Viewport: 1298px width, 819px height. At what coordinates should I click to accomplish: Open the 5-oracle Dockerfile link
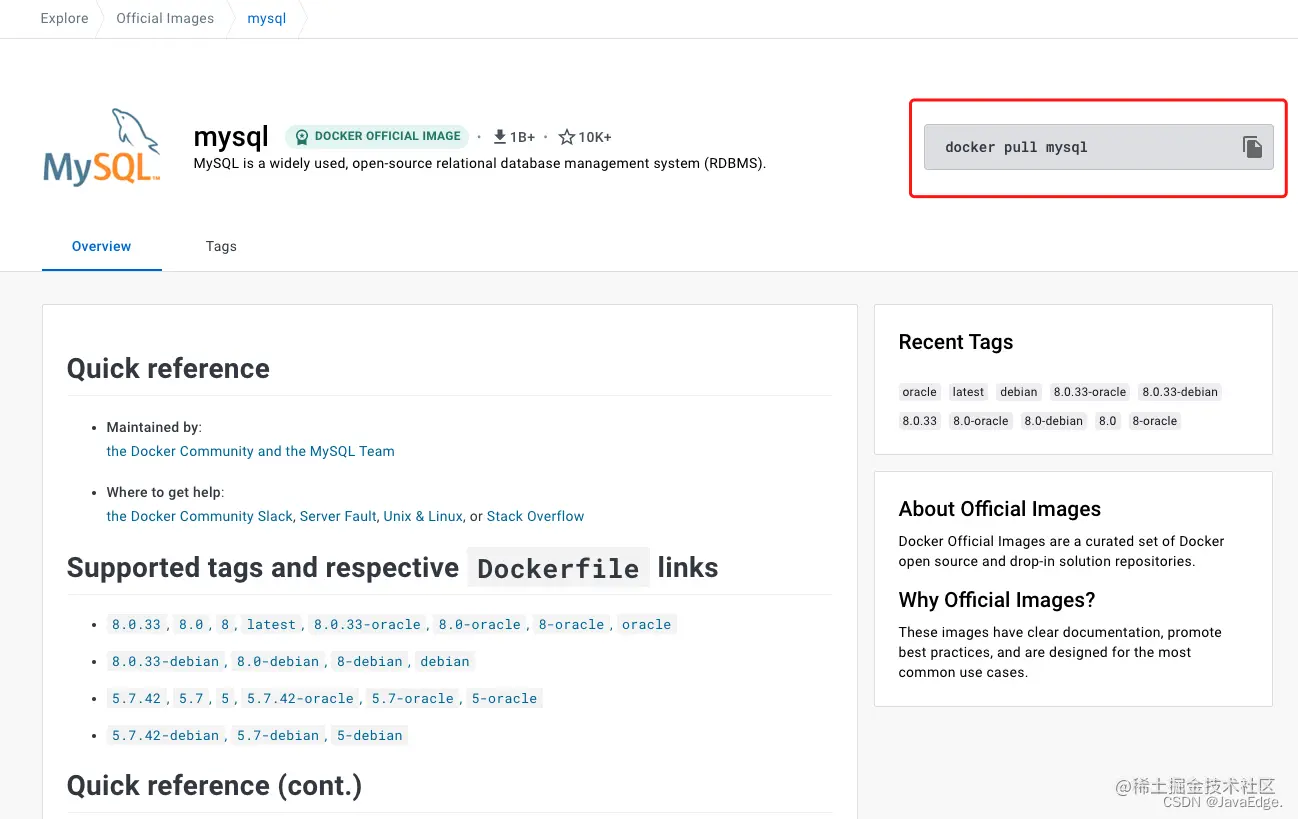click(504, 698)
